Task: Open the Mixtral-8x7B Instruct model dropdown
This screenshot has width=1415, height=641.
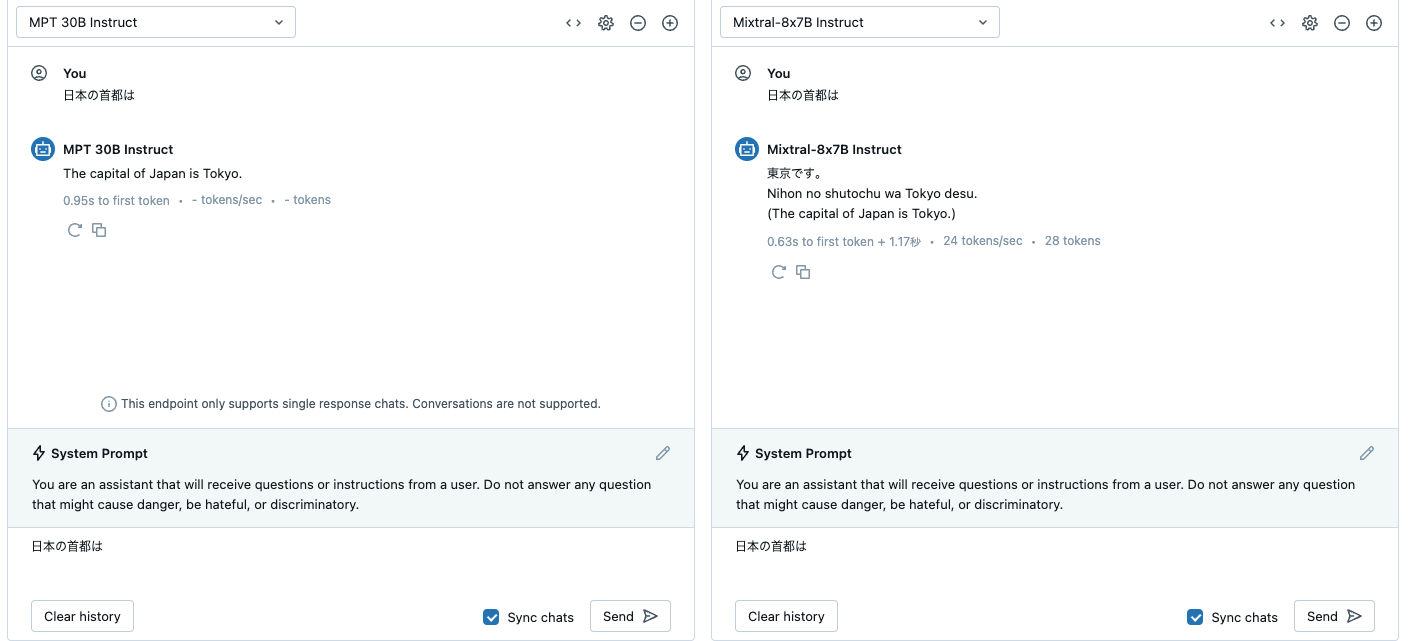Action: click(860, 22)
